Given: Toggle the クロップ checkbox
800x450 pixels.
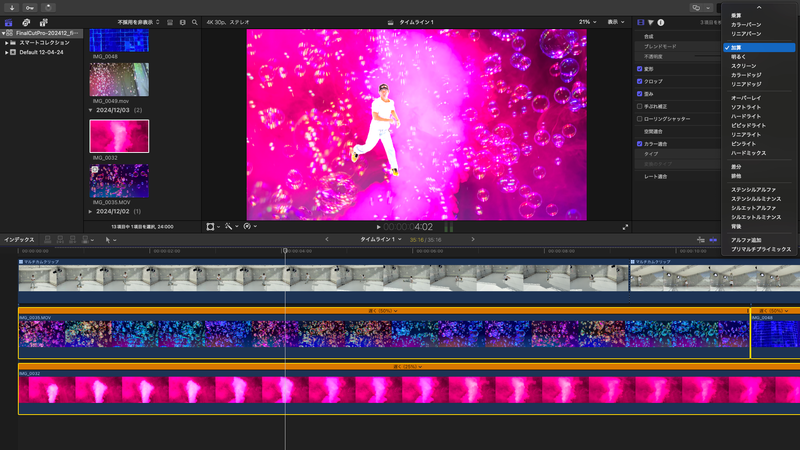Looking at the screenshot, I should coord(639,81).
